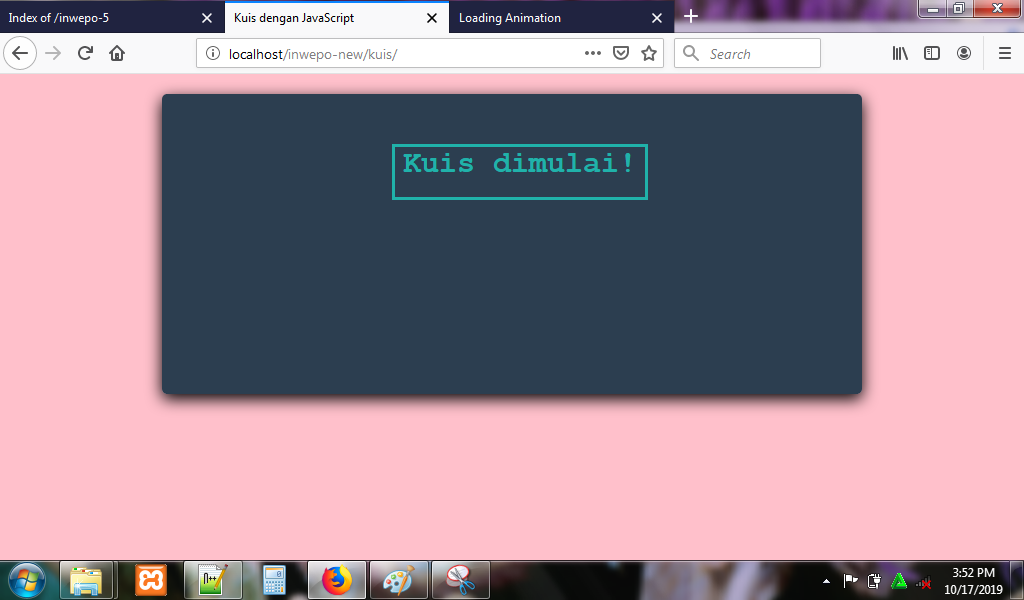Screen dimensions: 1024x600
Task: Open Windows Explorer from taskbar
Action: 87,580
